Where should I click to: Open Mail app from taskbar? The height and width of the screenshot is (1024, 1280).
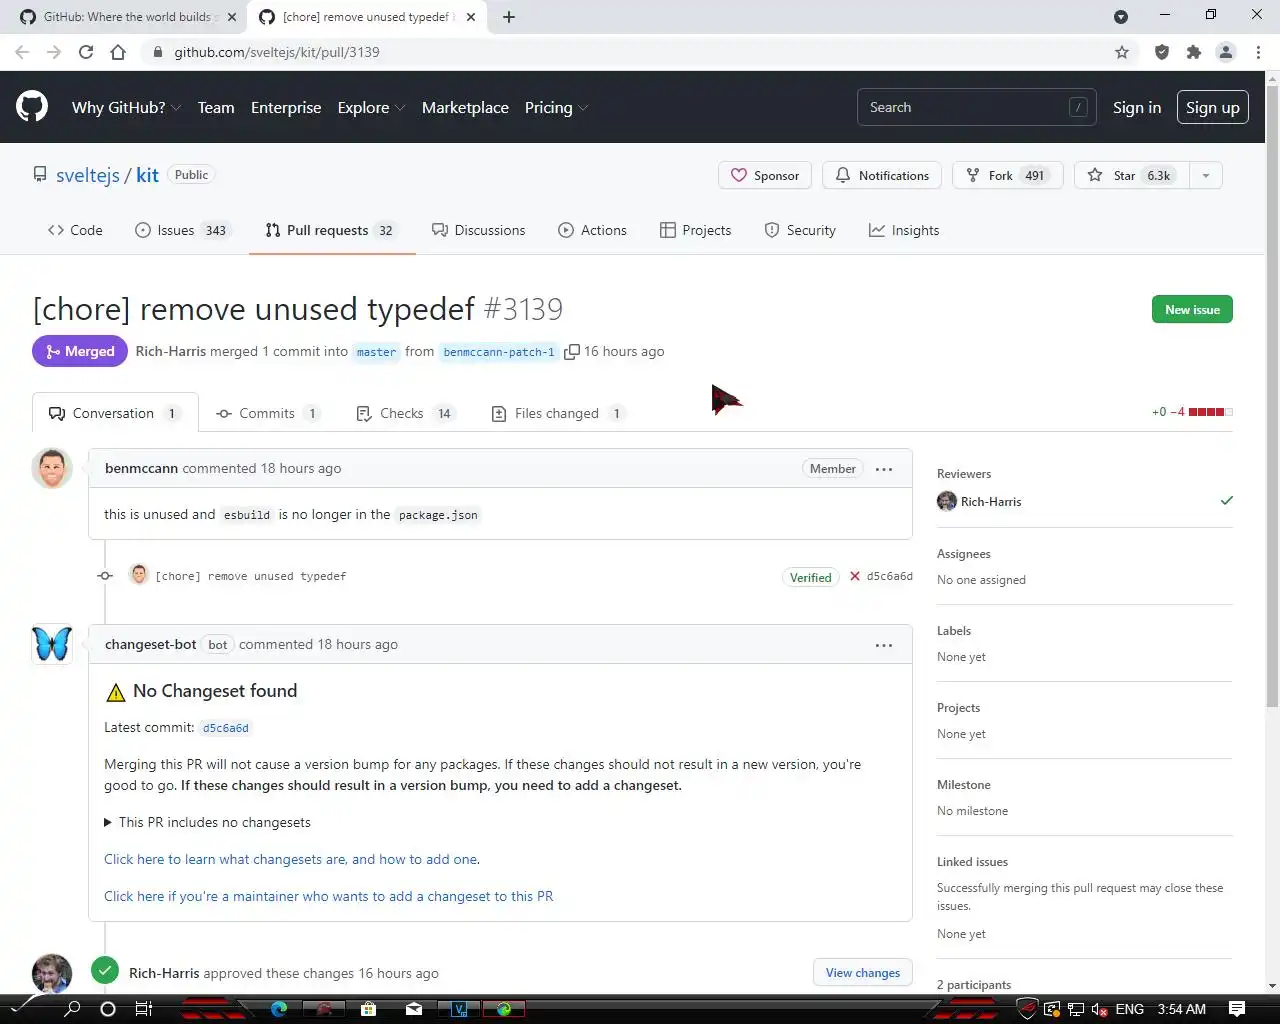[414, 1008]
